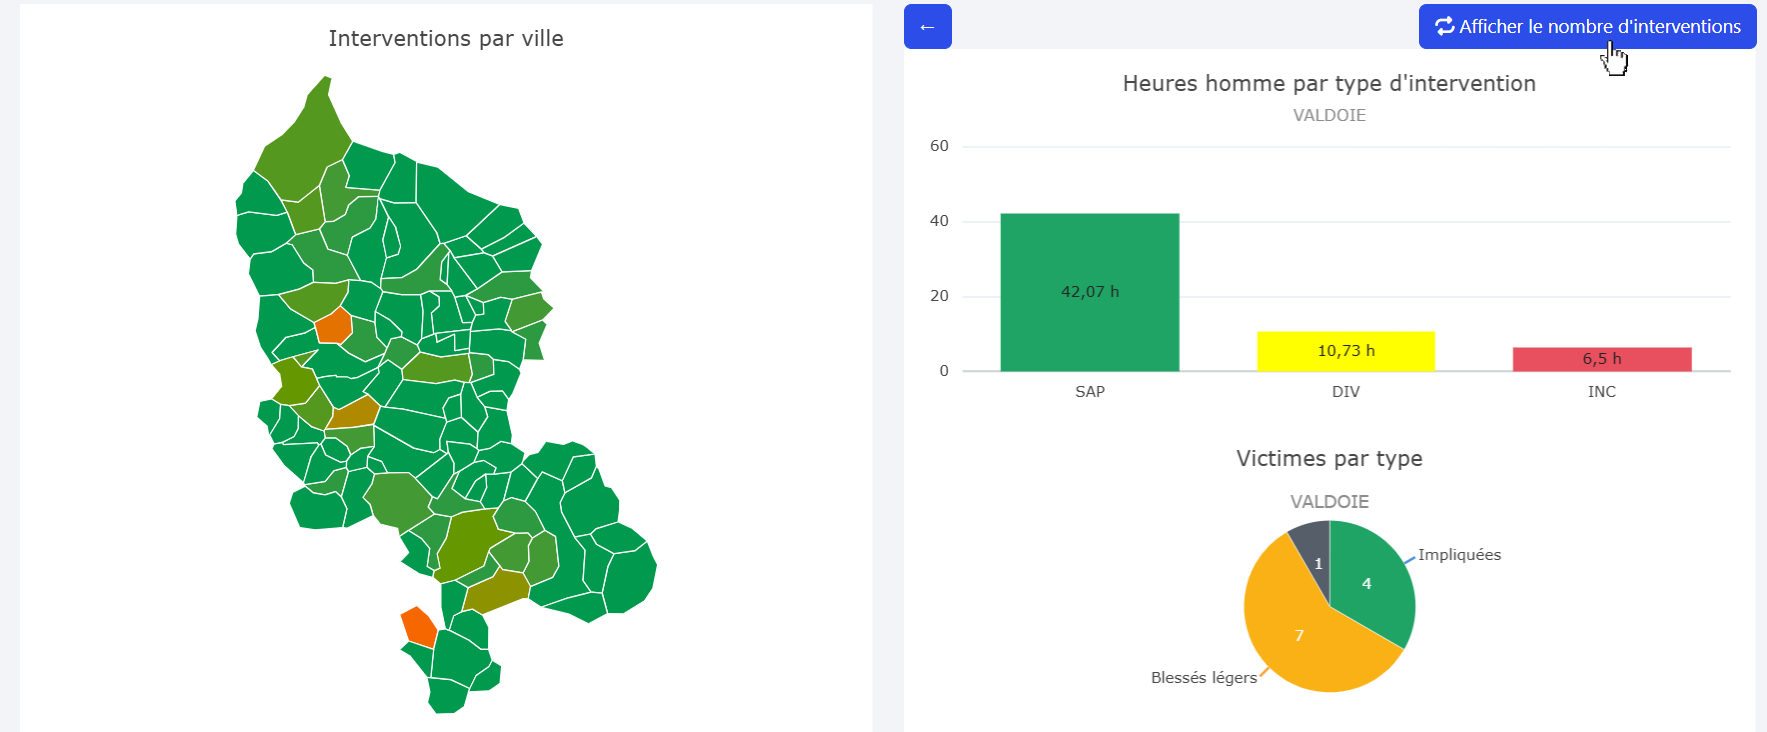Click the Interventions par ville map title
Viewport: 1767px width, 732px height.
[446, 39]
